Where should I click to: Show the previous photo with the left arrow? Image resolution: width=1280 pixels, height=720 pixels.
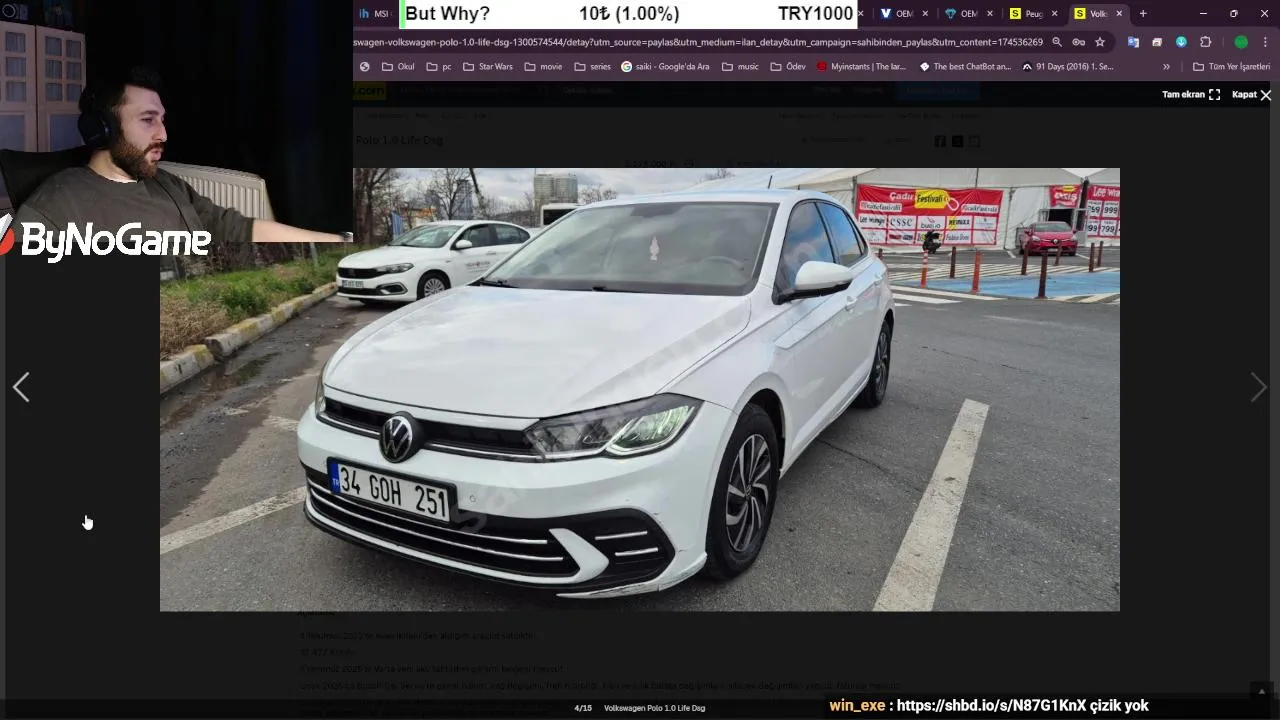coord(21,388)
